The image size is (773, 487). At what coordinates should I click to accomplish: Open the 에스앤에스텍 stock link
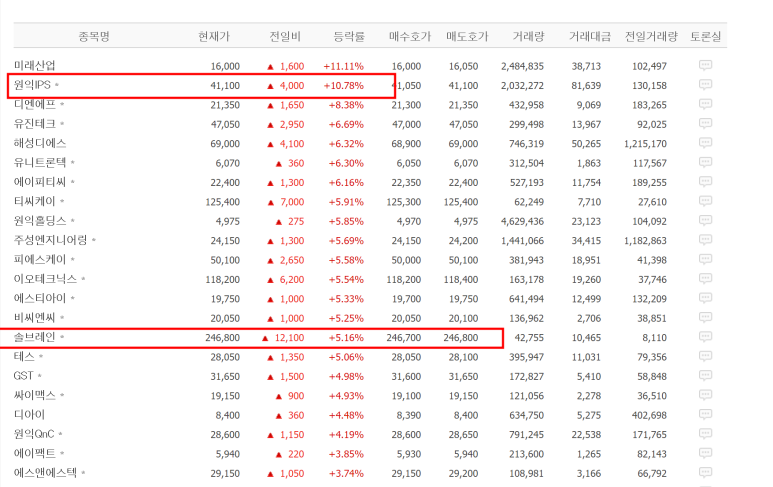pyautogui.click(x=45, y=473)
